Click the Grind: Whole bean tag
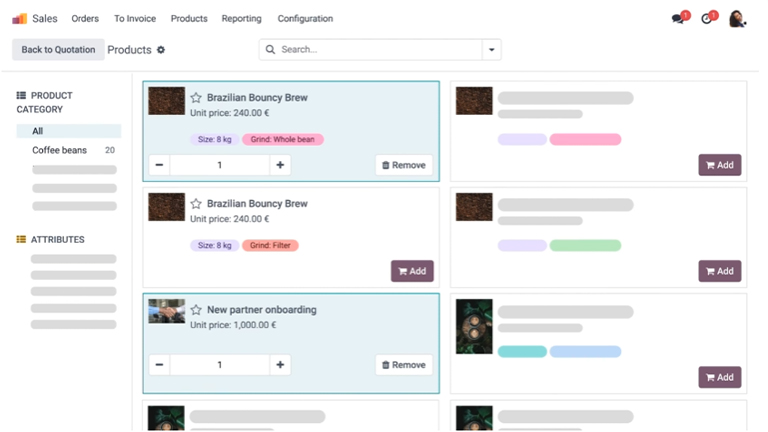 283,139
